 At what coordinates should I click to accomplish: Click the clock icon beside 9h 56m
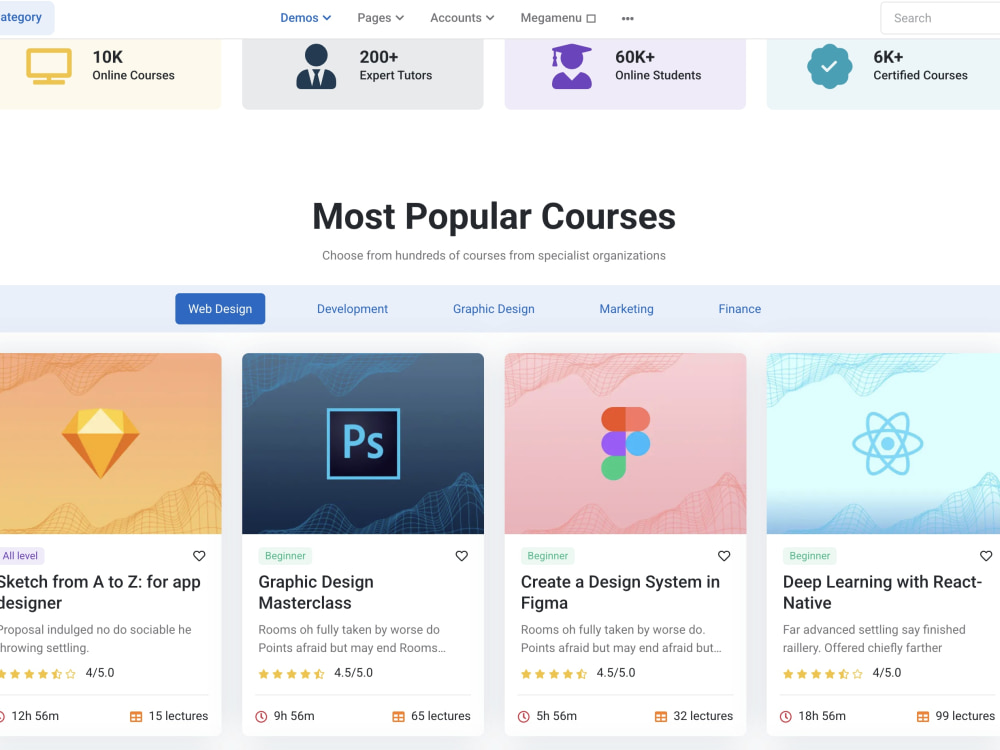click(261, 716)
